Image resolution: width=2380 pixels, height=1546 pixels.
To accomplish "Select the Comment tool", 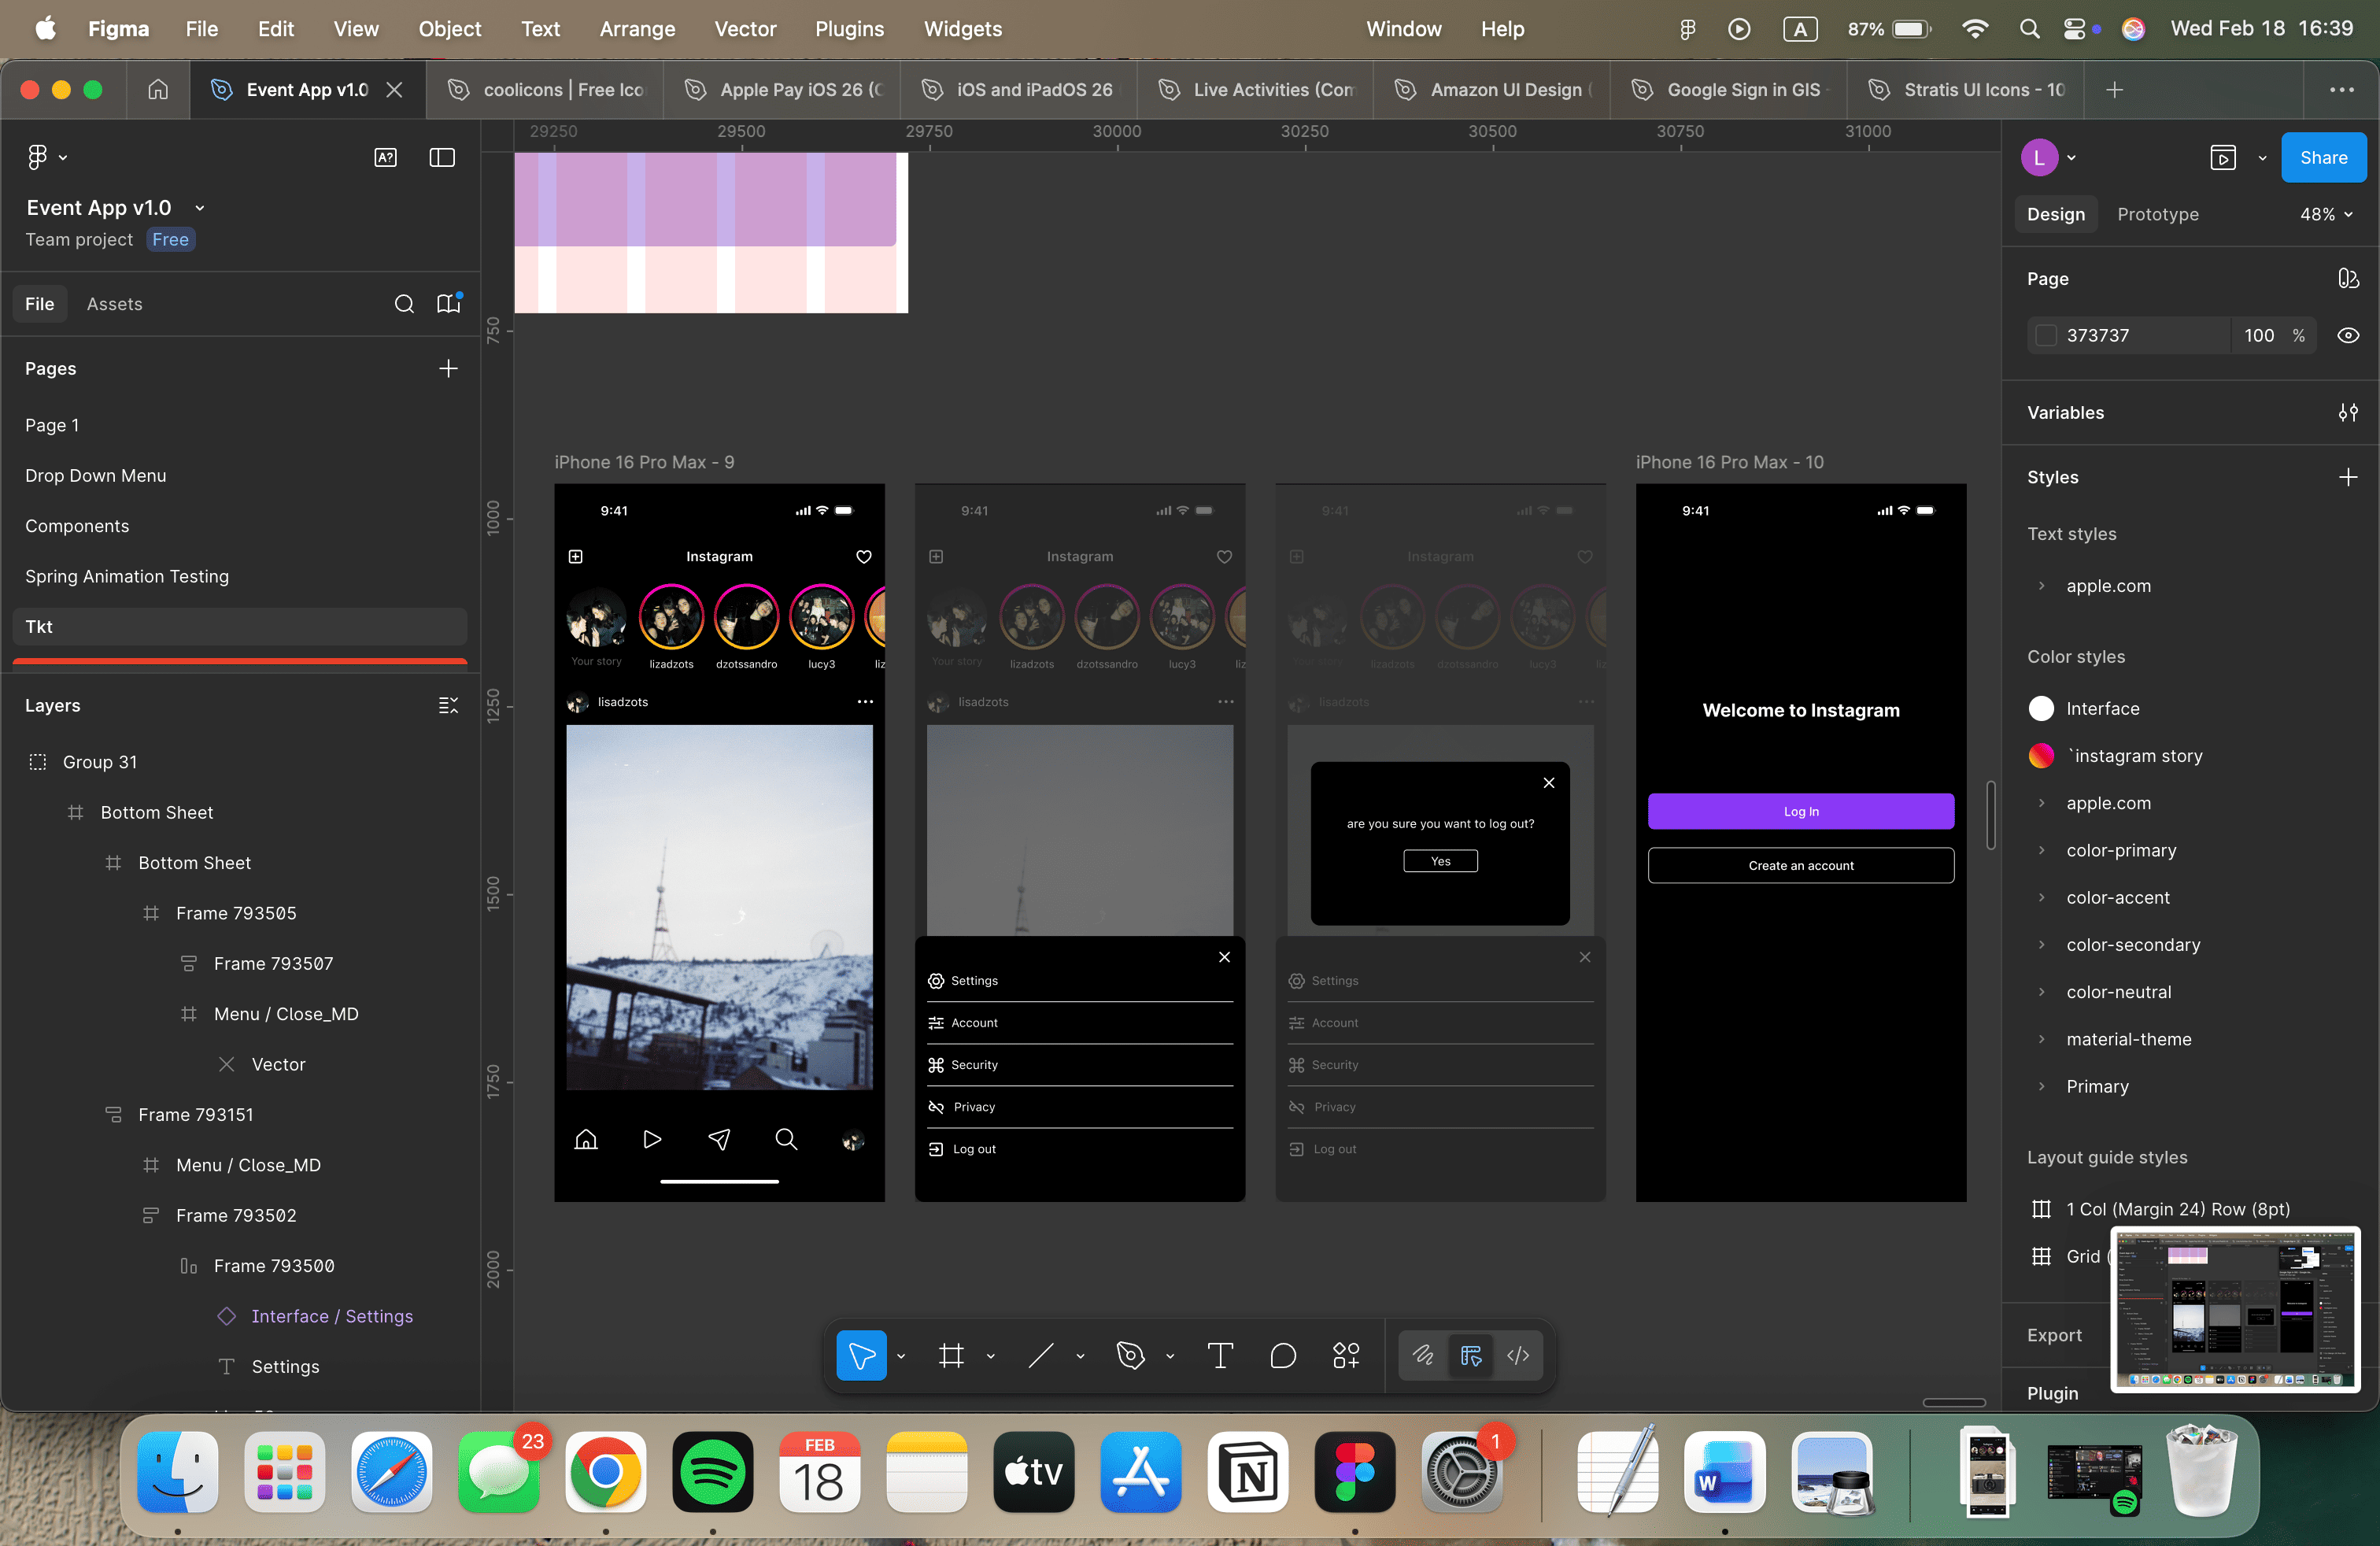I will 1283,1355.
